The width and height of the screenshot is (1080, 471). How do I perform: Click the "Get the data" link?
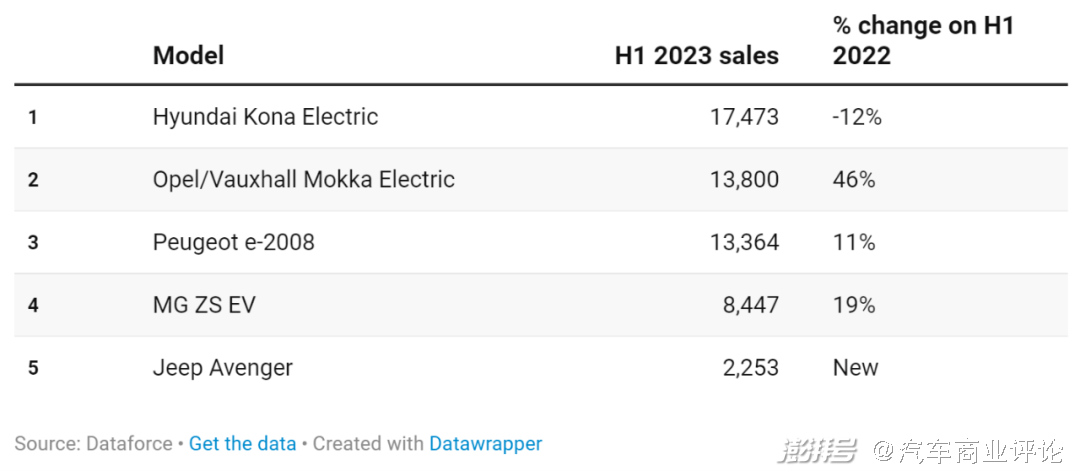point(242,444)
